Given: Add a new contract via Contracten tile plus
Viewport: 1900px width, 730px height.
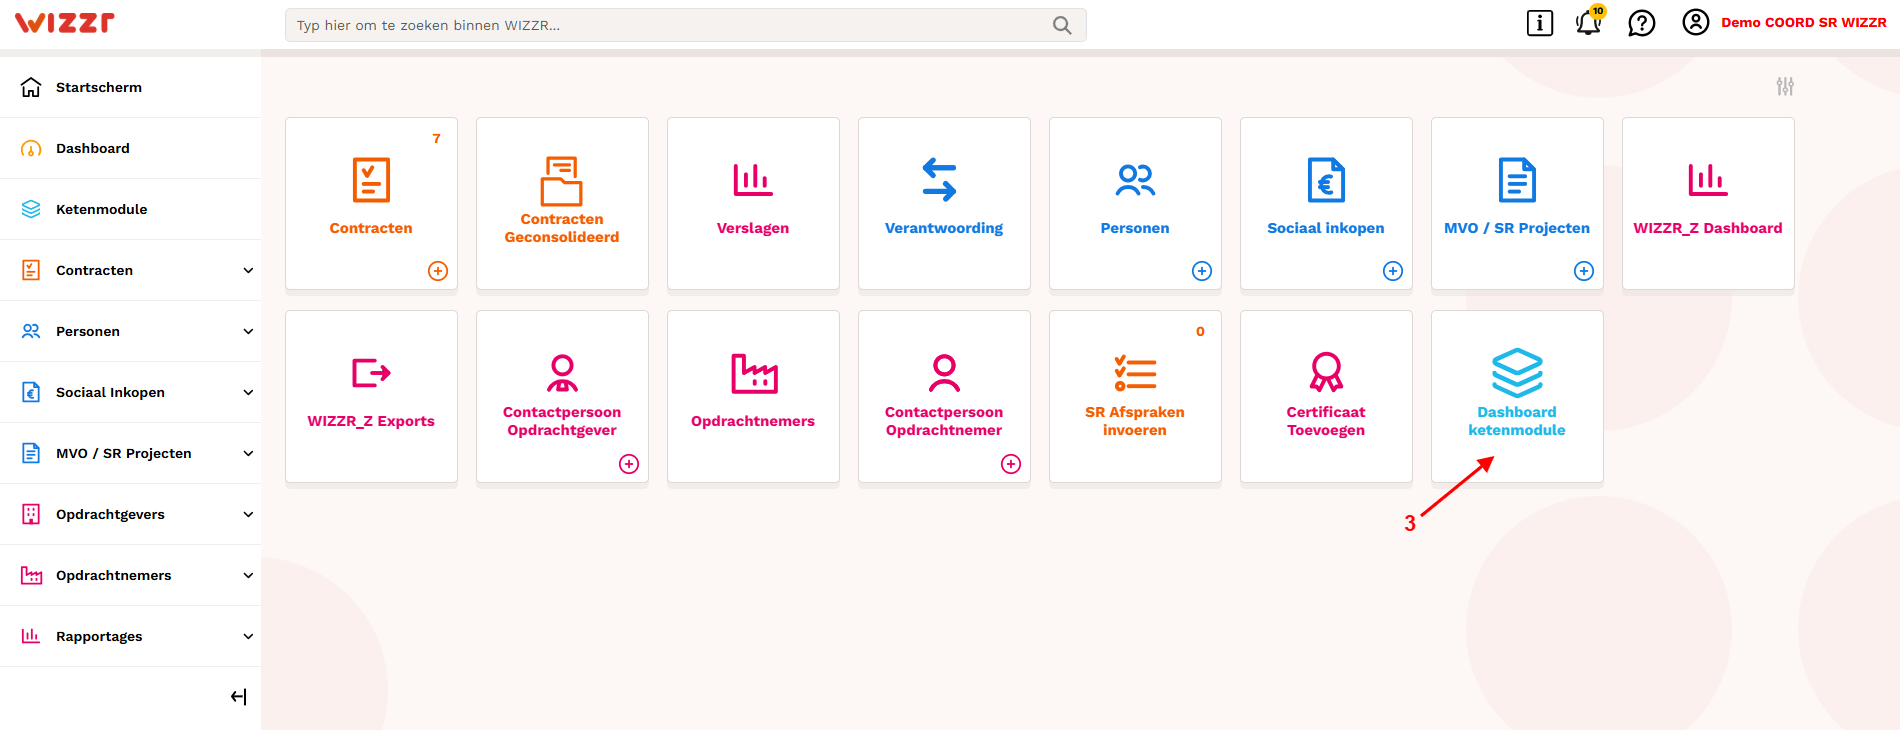Looking at the screenshot, I should click(x=438, y=271).
